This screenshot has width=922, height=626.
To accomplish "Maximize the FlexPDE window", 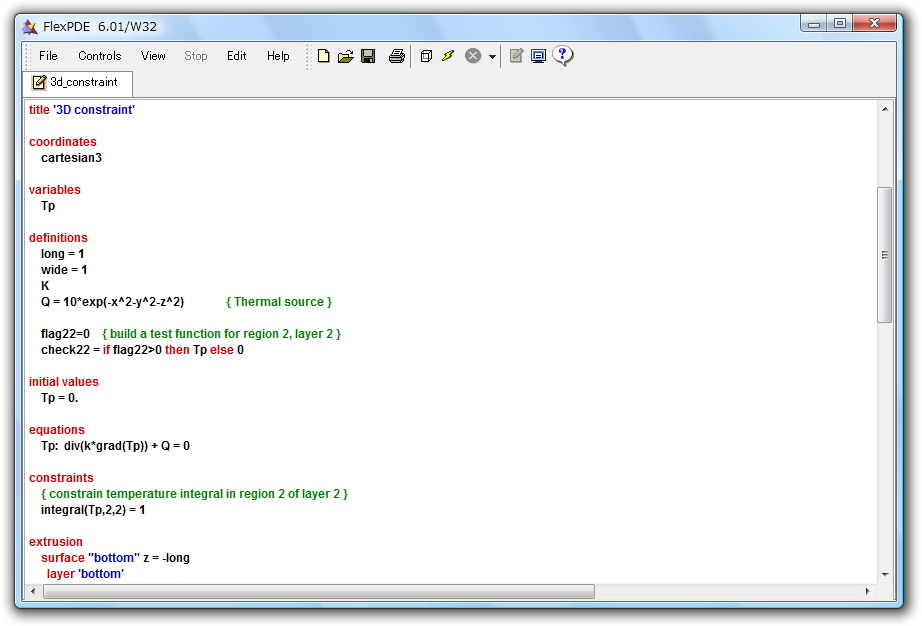I will 840,24.
